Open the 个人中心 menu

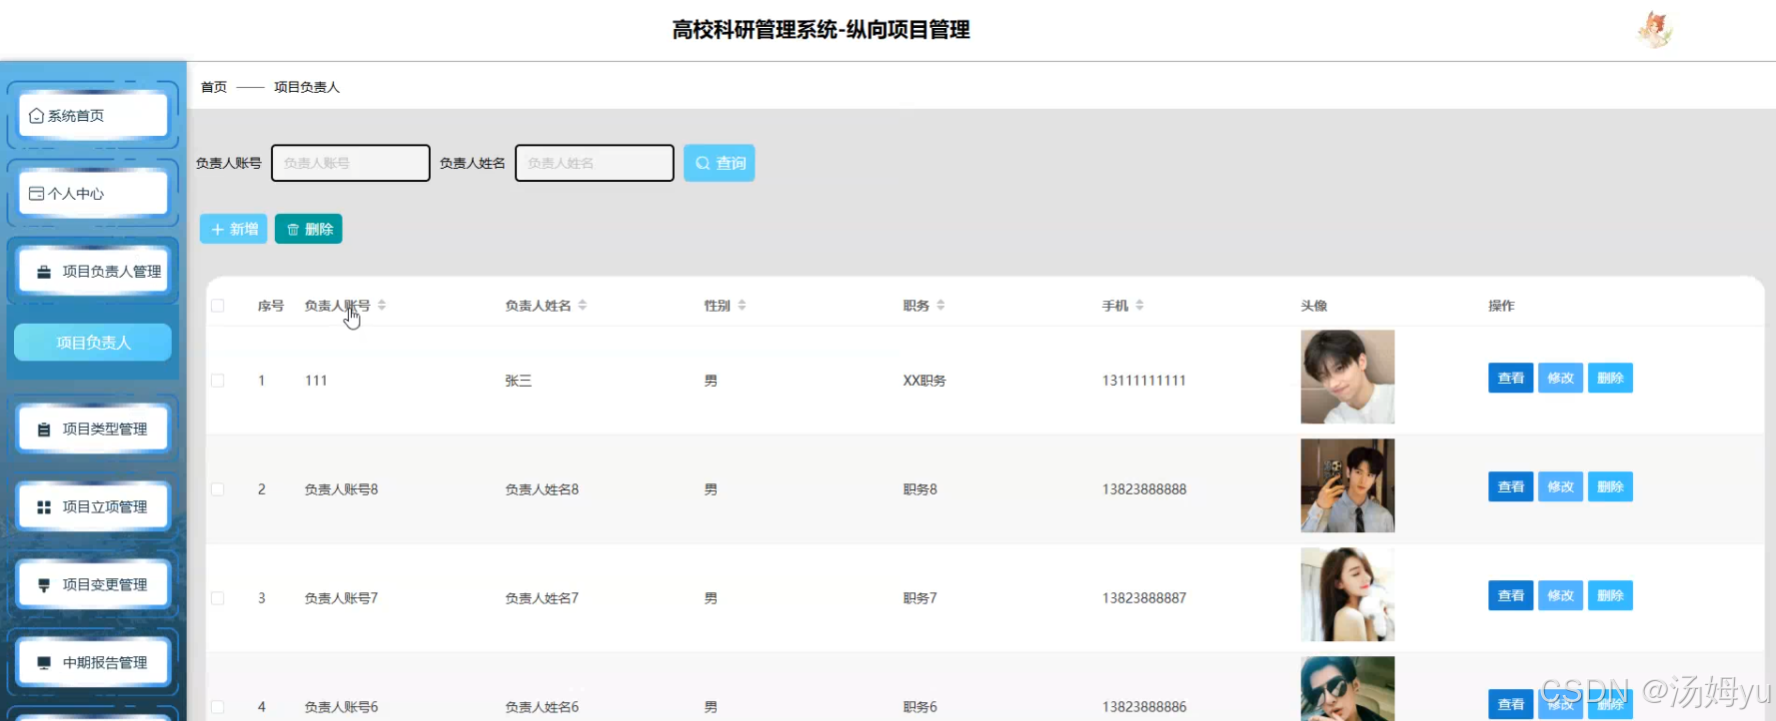[x=93, y=193]
